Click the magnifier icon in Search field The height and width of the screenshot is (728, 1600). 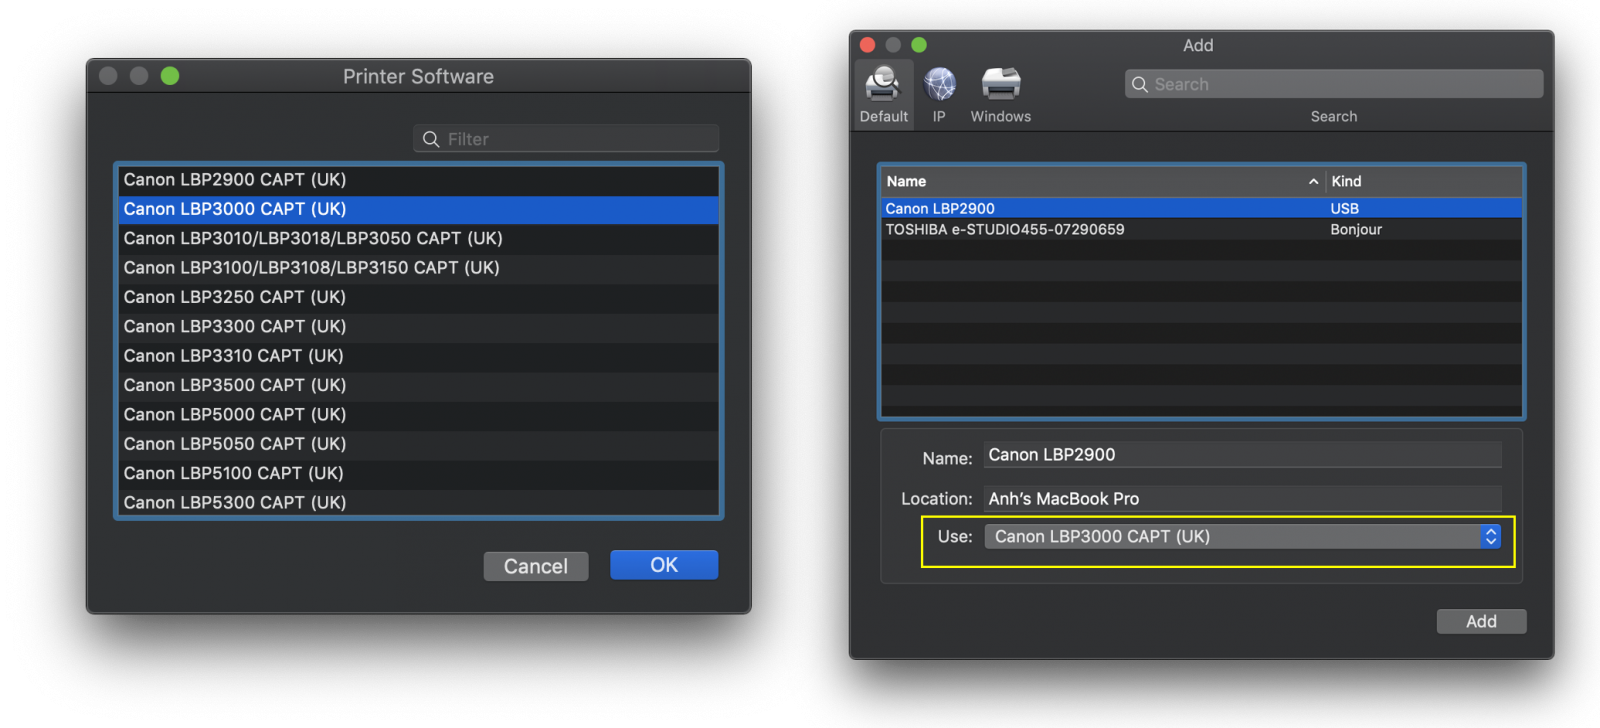coord(1139,84)
